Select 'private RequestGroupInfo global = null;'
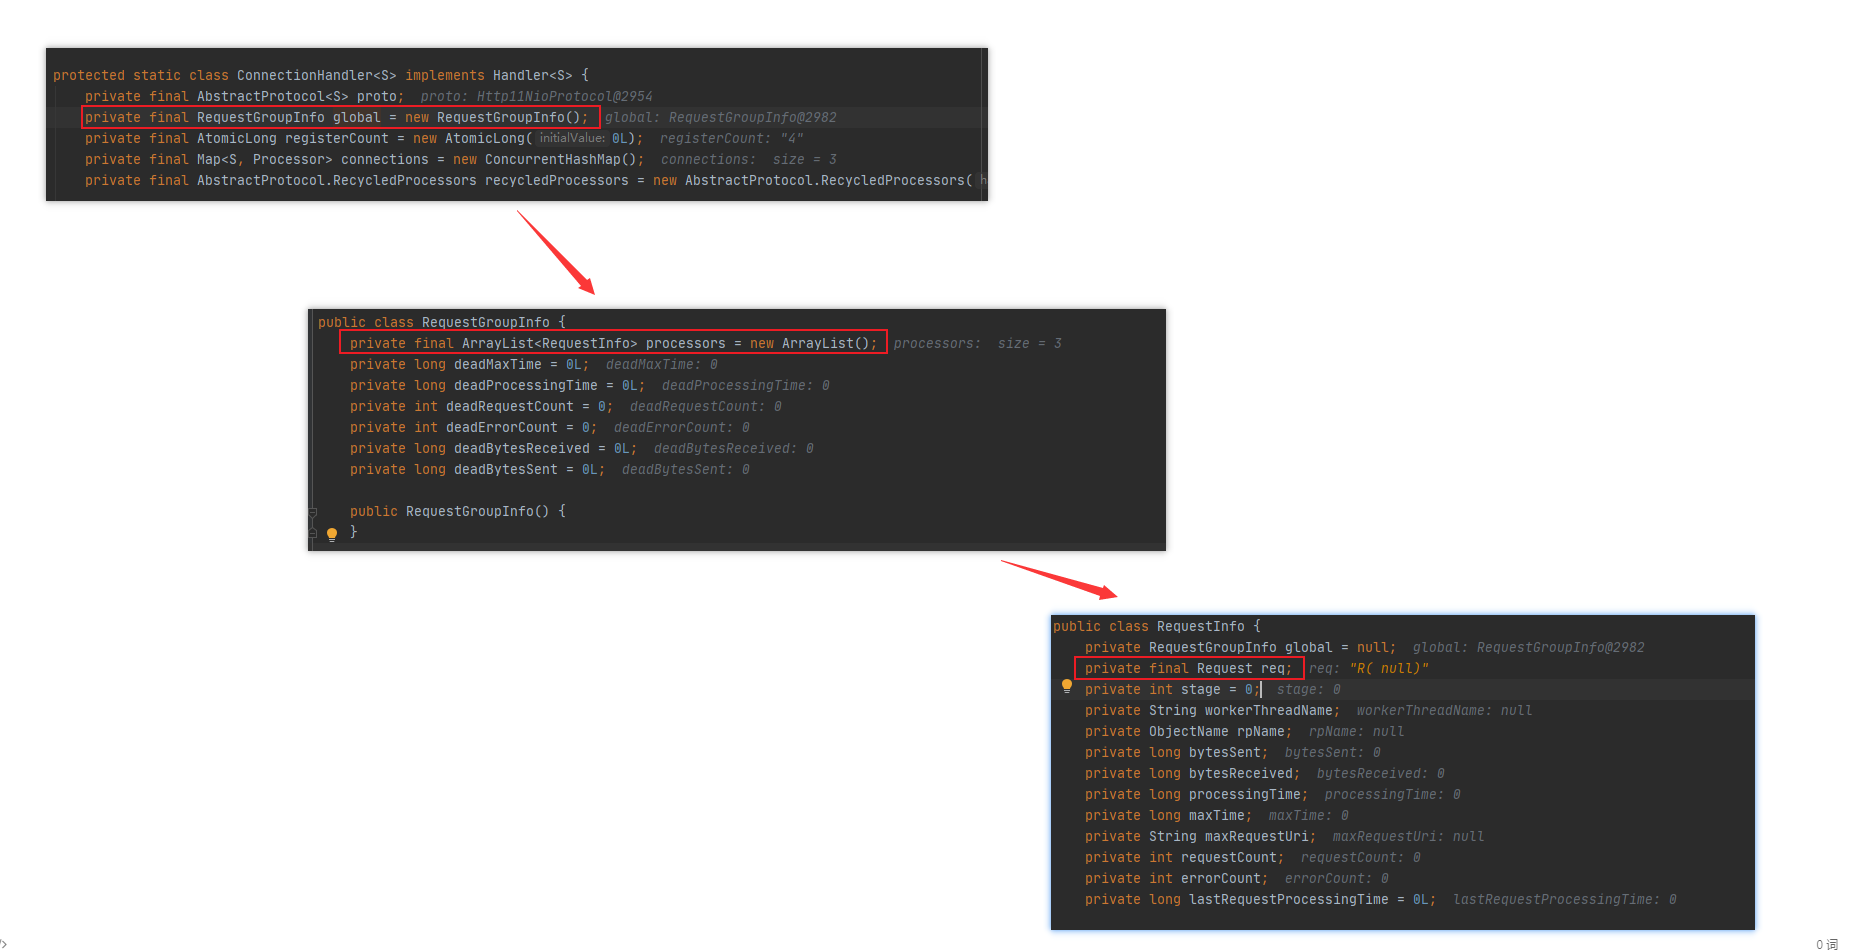The width and height of the screenshot is (1852, 952). pyautogui.click(x=1241, y=647)
